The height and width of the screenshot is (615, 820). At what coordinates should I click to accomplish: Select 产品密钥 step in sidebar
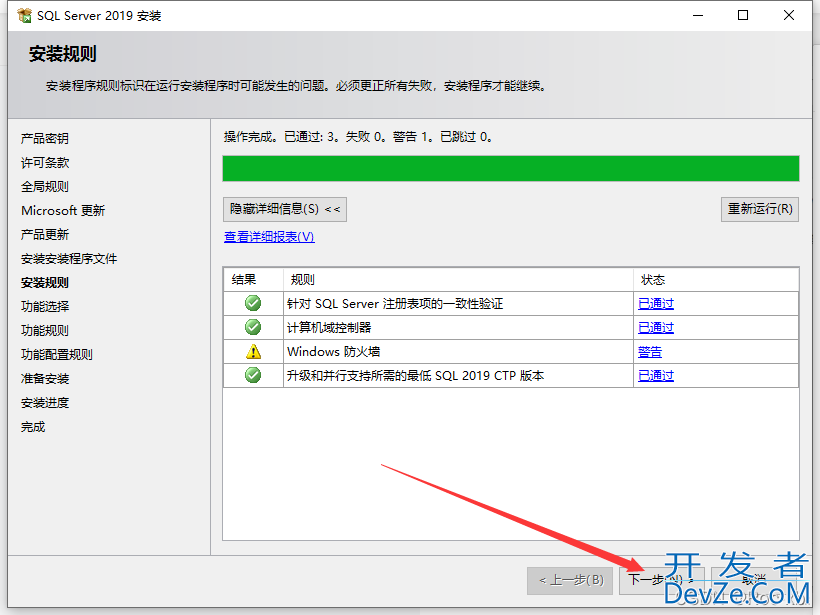45,139
